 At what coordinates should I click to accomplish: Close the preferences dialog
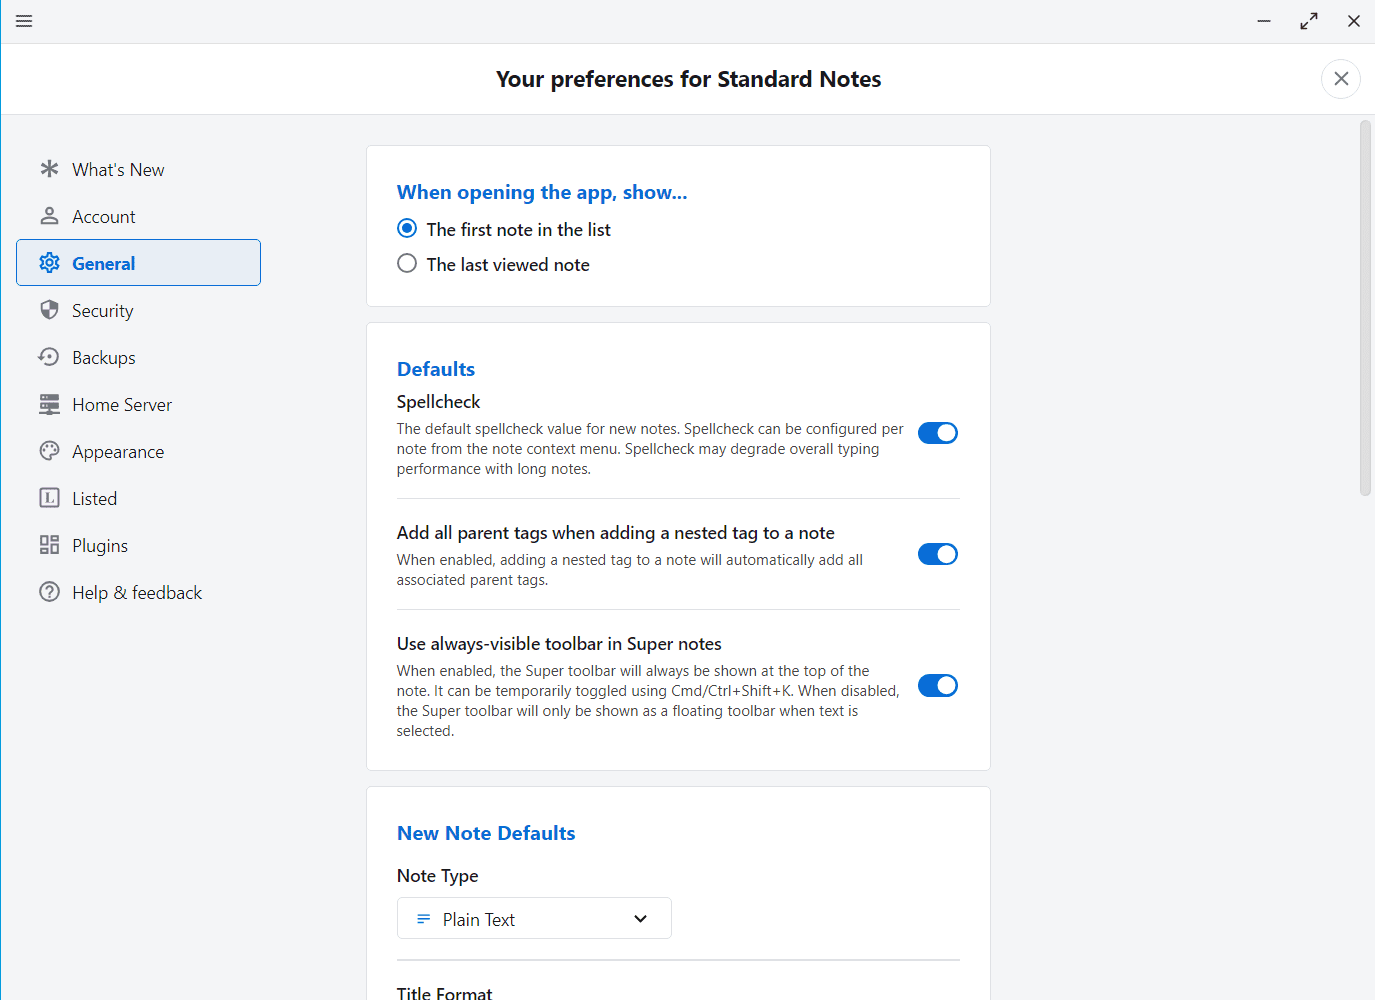1341,79
